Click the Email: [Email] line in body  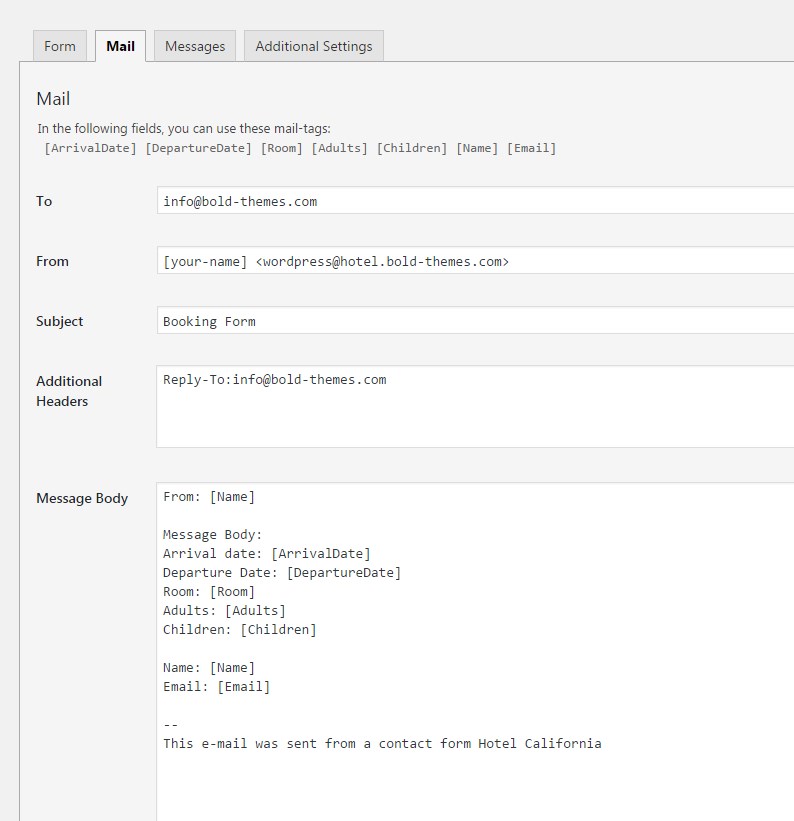[x=216, y=686]
